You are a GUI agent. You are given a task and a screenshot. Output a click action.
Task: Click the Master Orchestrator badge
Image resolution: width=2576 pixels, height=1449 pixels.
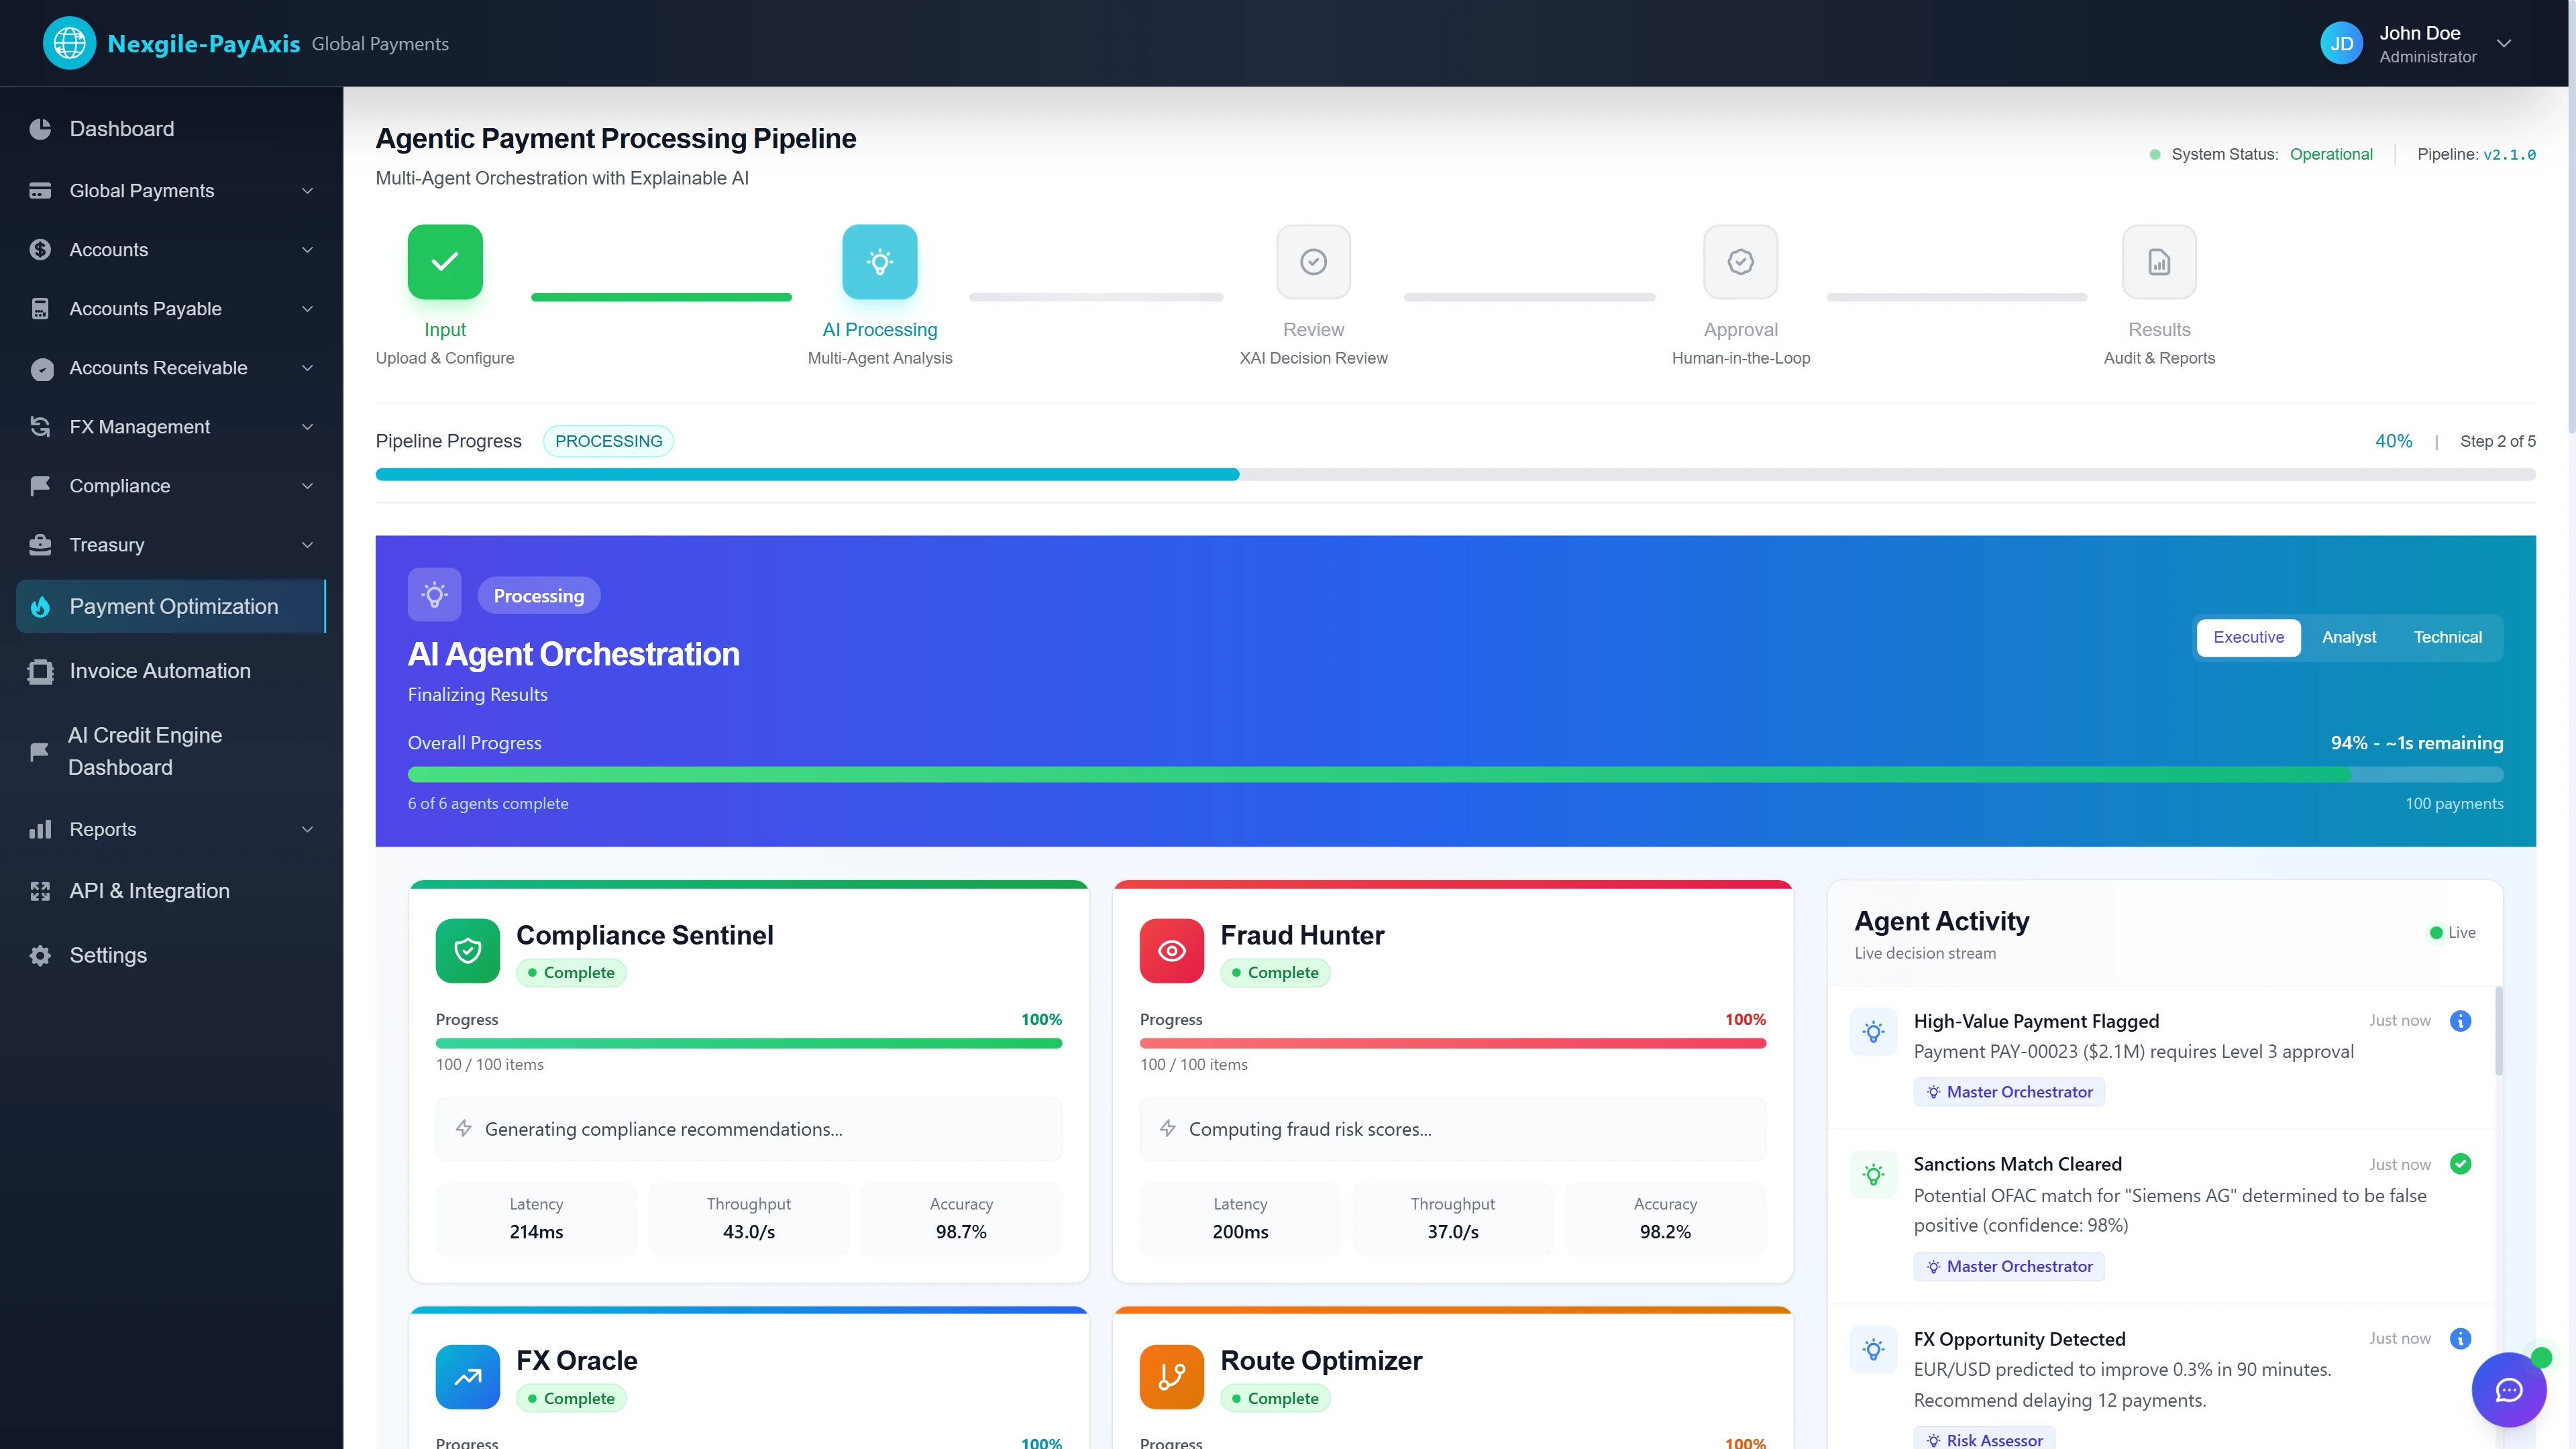[2009, 1091]
